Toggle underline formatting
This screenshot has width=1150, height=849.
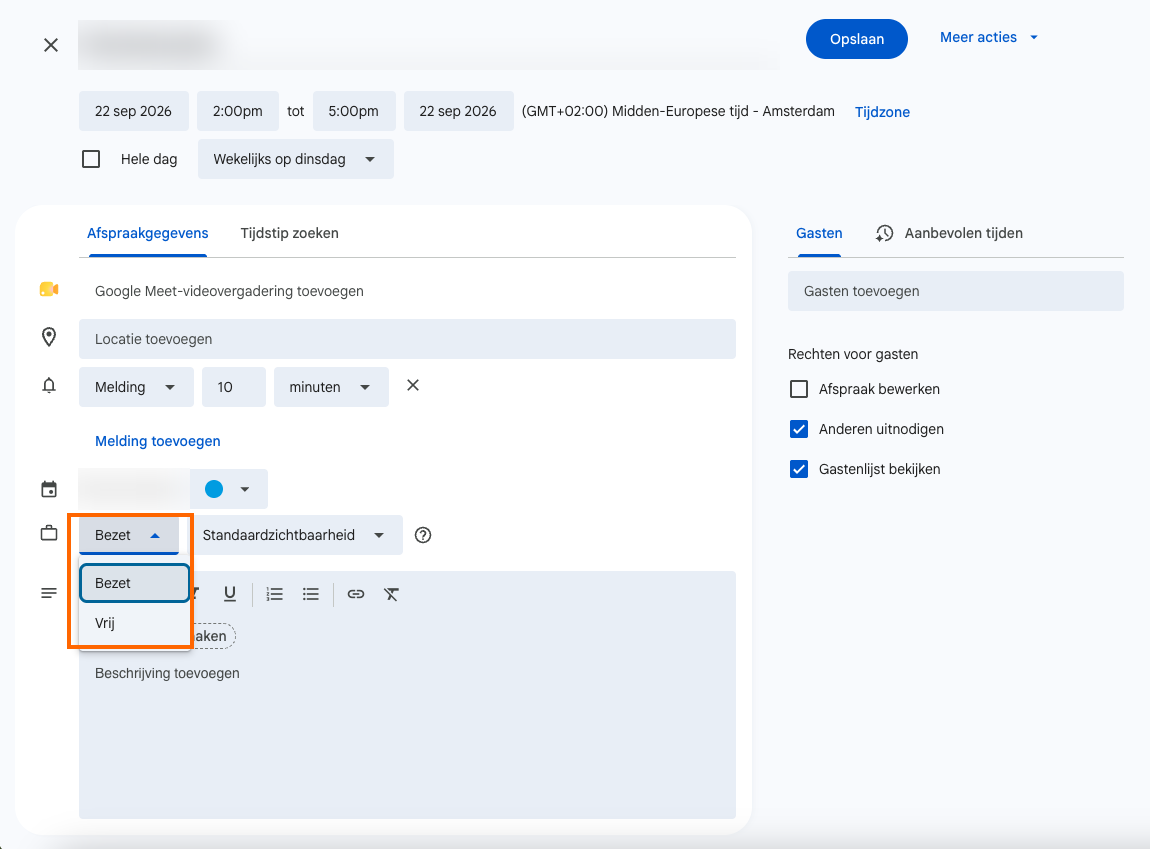pyautogui.click(x=230, y=594)
